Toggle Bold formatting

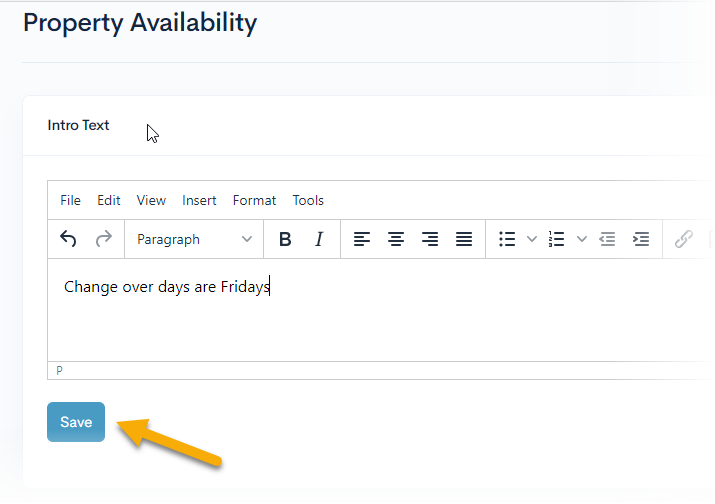coord(285,239)
